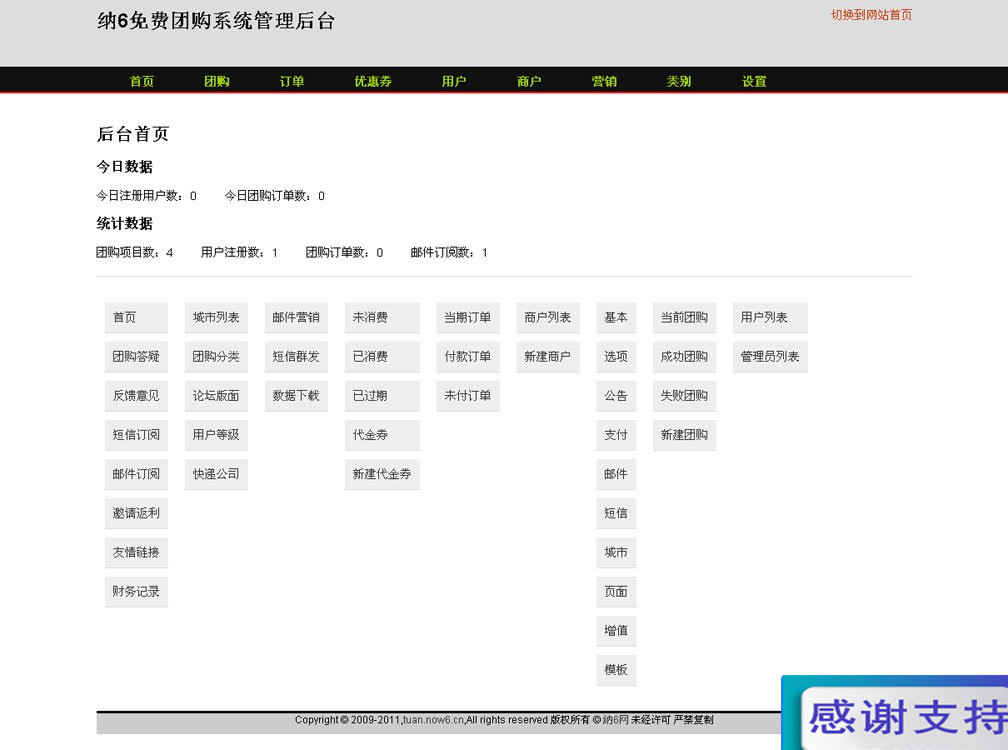Viewport: 1008px width, 750px height.
Task: Open the 支付 settings shortcut
Action: coord(616,435)
